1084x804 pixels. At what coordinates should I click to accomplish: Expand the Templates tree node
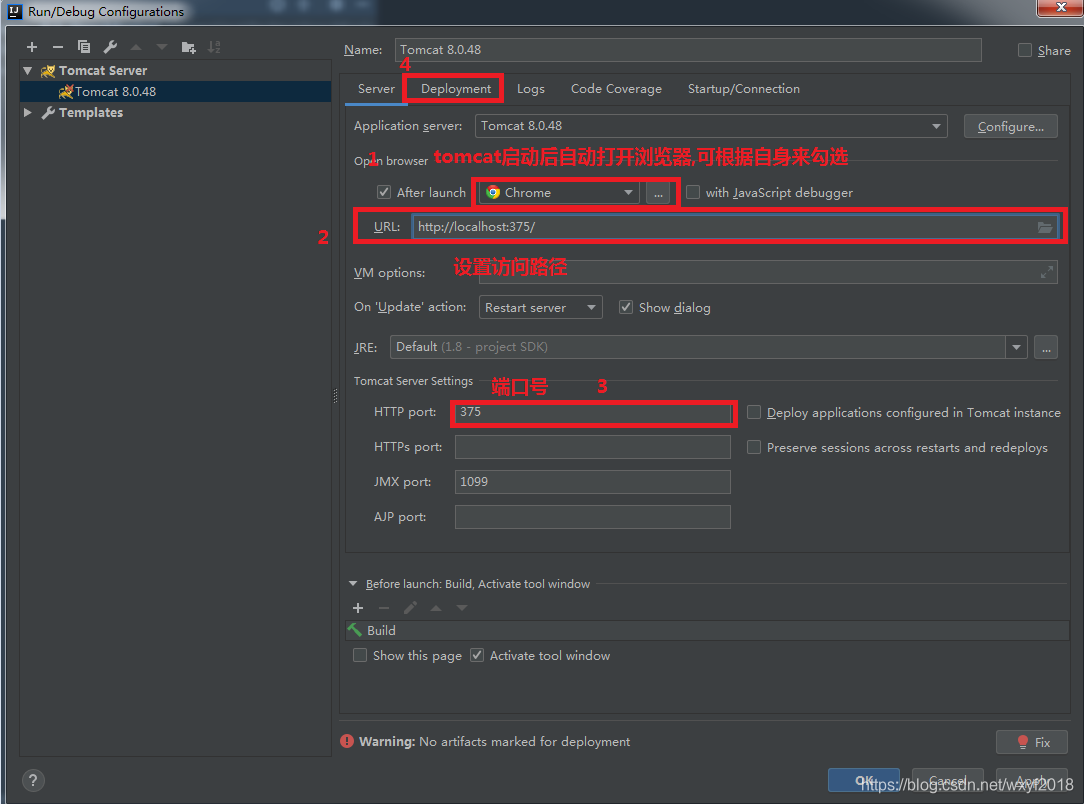click(x=28, y=113)
